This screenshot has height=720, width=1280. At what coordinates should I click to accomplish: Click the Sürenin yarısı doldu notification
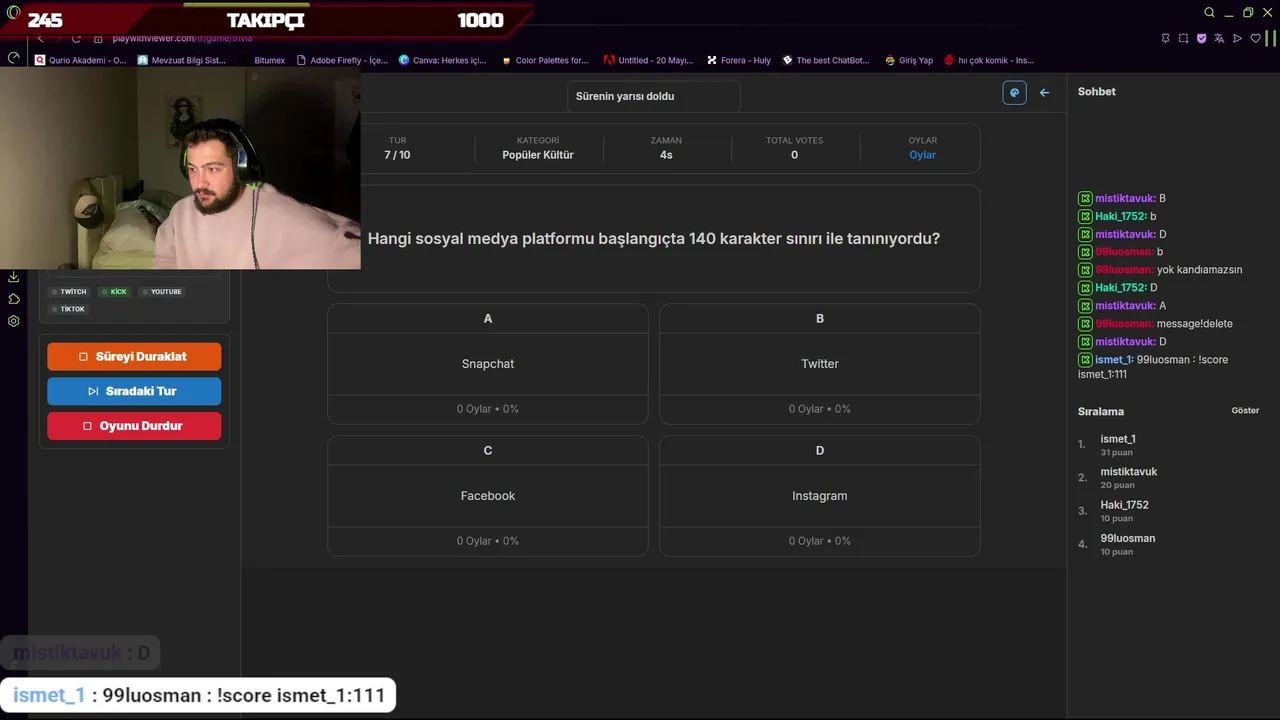click(654, 96)
